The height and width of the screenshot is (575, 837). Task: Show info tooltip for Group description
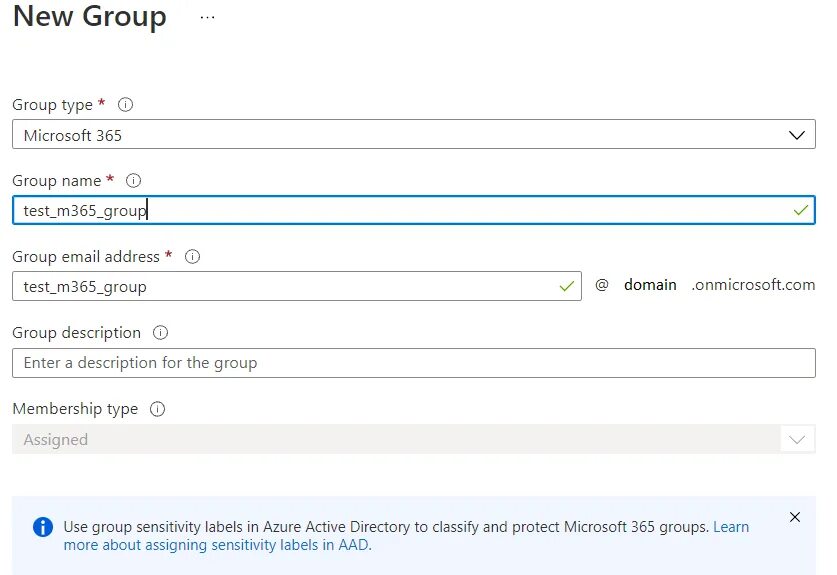(x=161, y=333)
